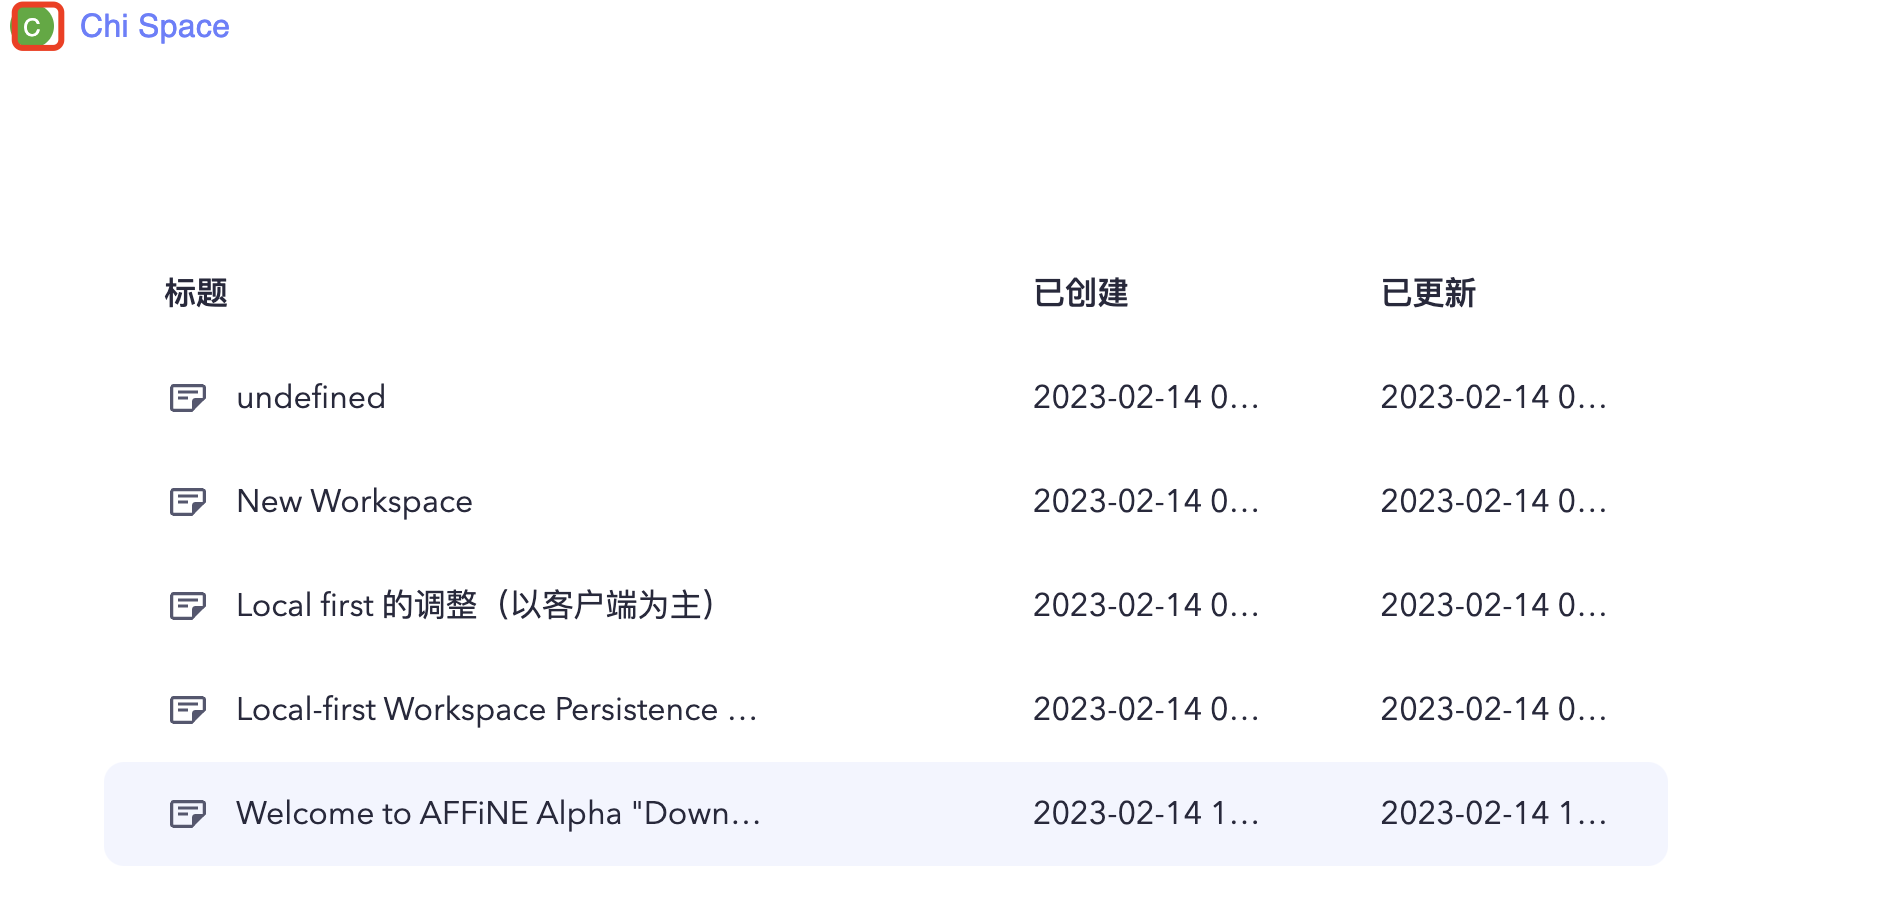Click the page icon next to "undefined"
The image size is (1878, 912).
click(188, 397)
